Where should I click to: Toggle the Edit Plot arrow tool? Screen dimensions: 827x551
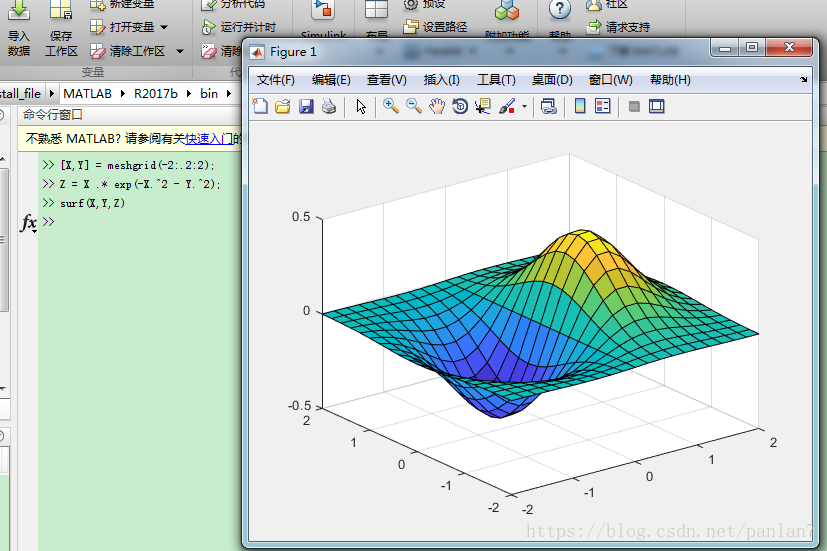[x=361, y=107]
